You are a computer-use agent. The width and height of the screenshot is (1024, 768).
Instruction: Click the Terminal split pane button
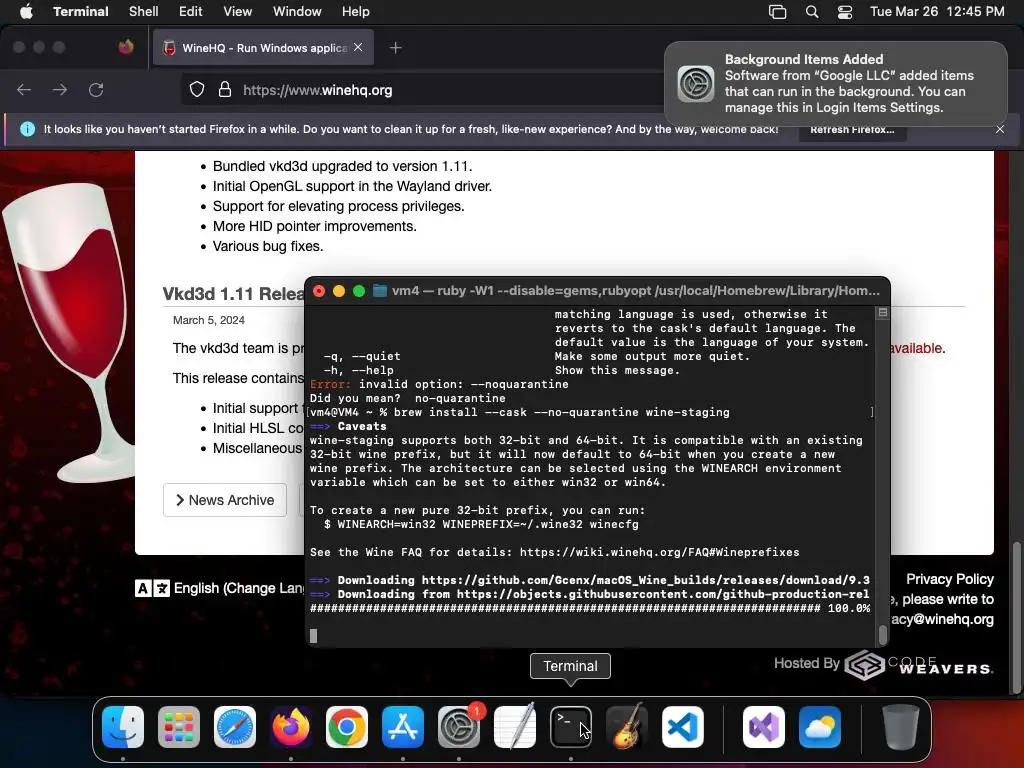coord(883,313)
